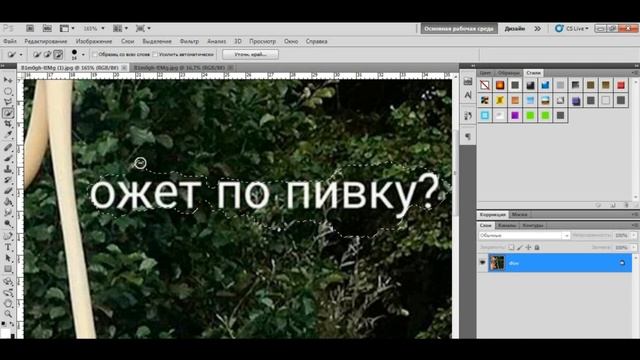Viewport: 640px width, 360px height.
Task: Click the Styles panel scrollbar
Action: click(636, 139)
